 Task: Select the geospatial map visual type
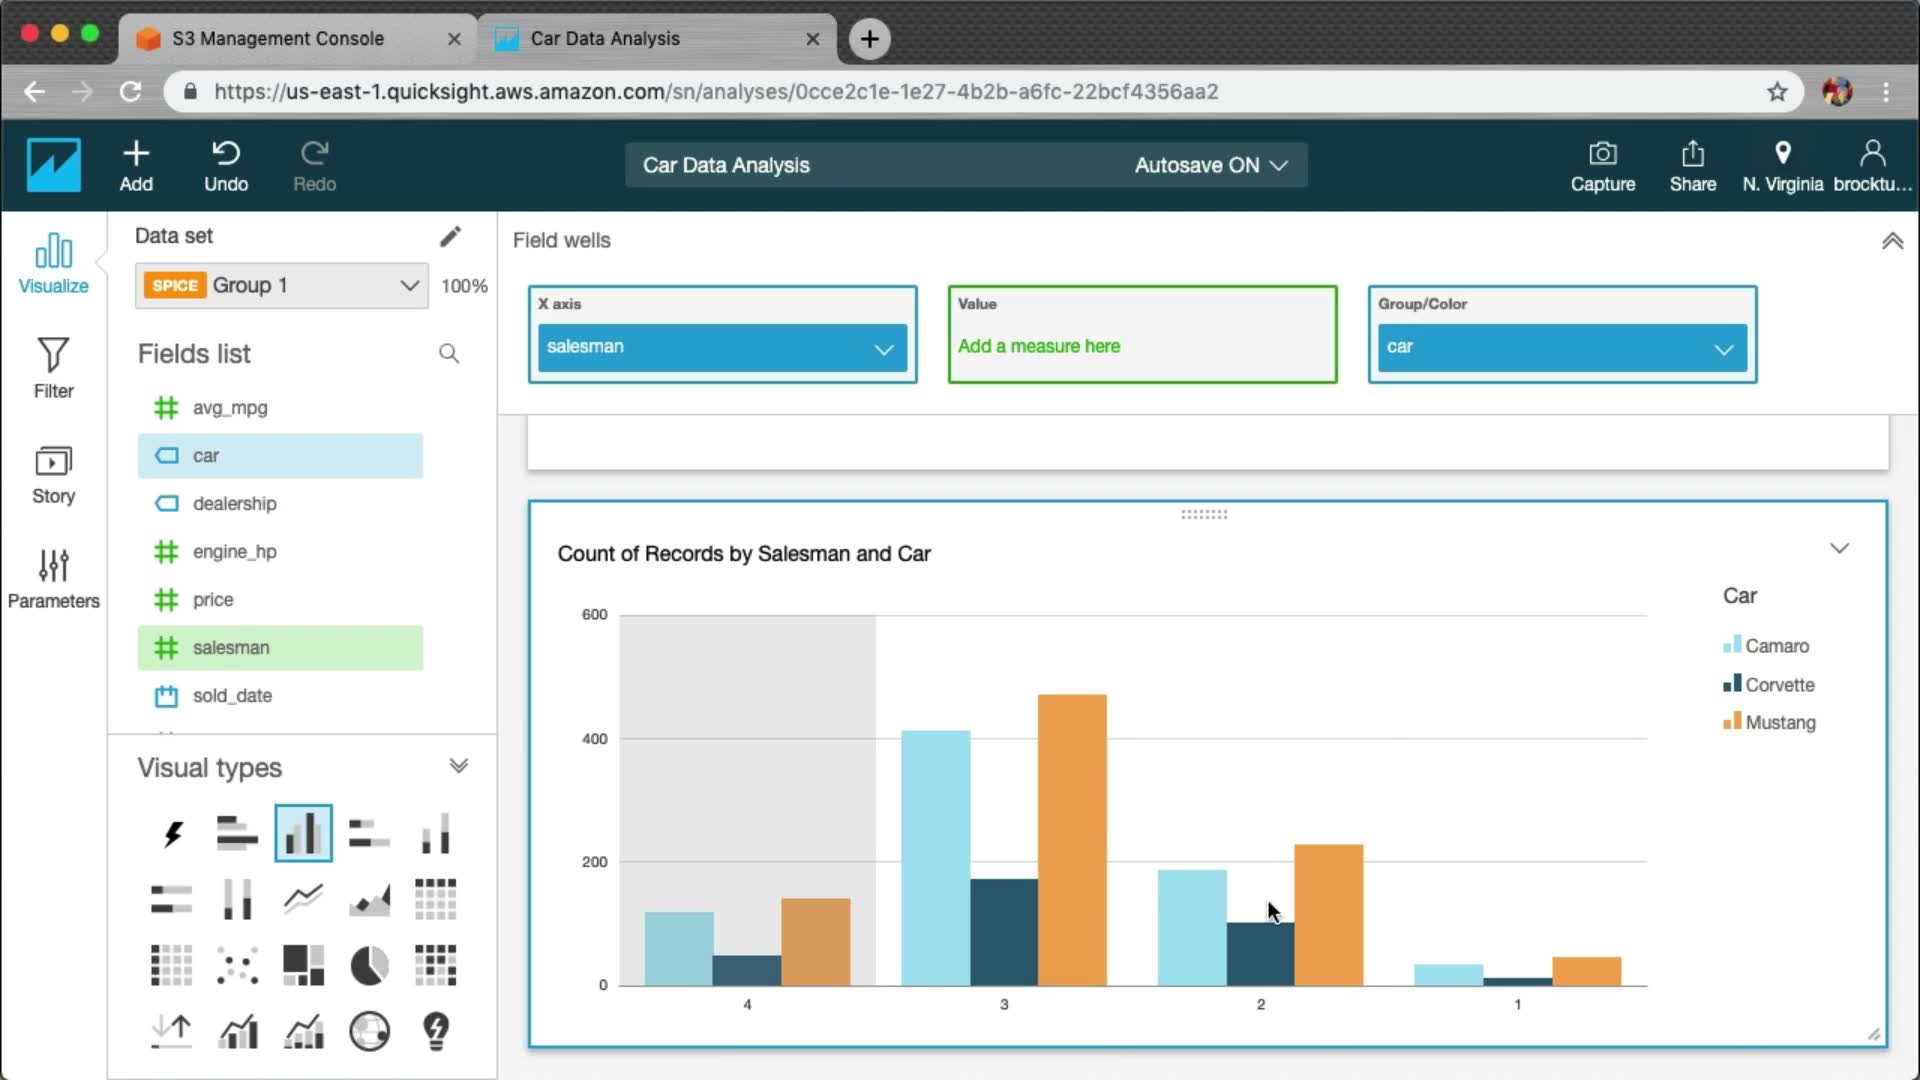[369, 1031]
